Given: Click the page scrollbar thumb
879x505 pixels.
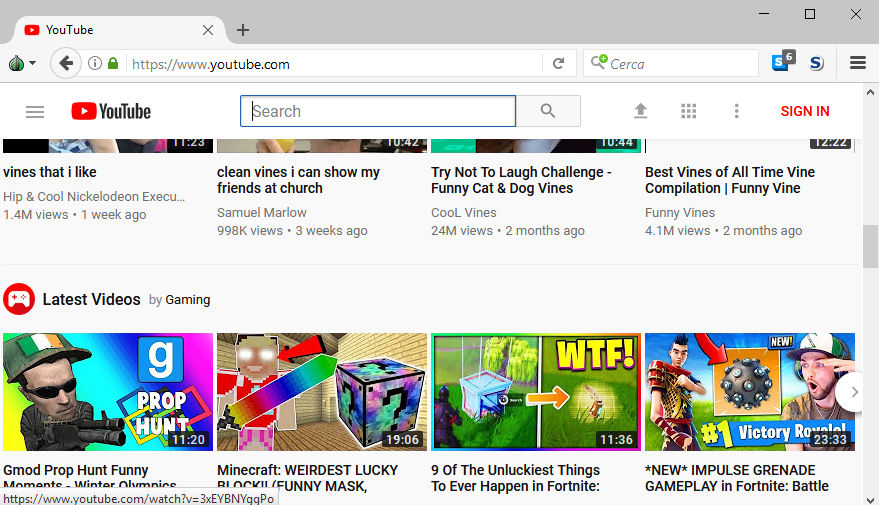Looking at the screenshot, I should pyautogui.click(x=870, y=247).
